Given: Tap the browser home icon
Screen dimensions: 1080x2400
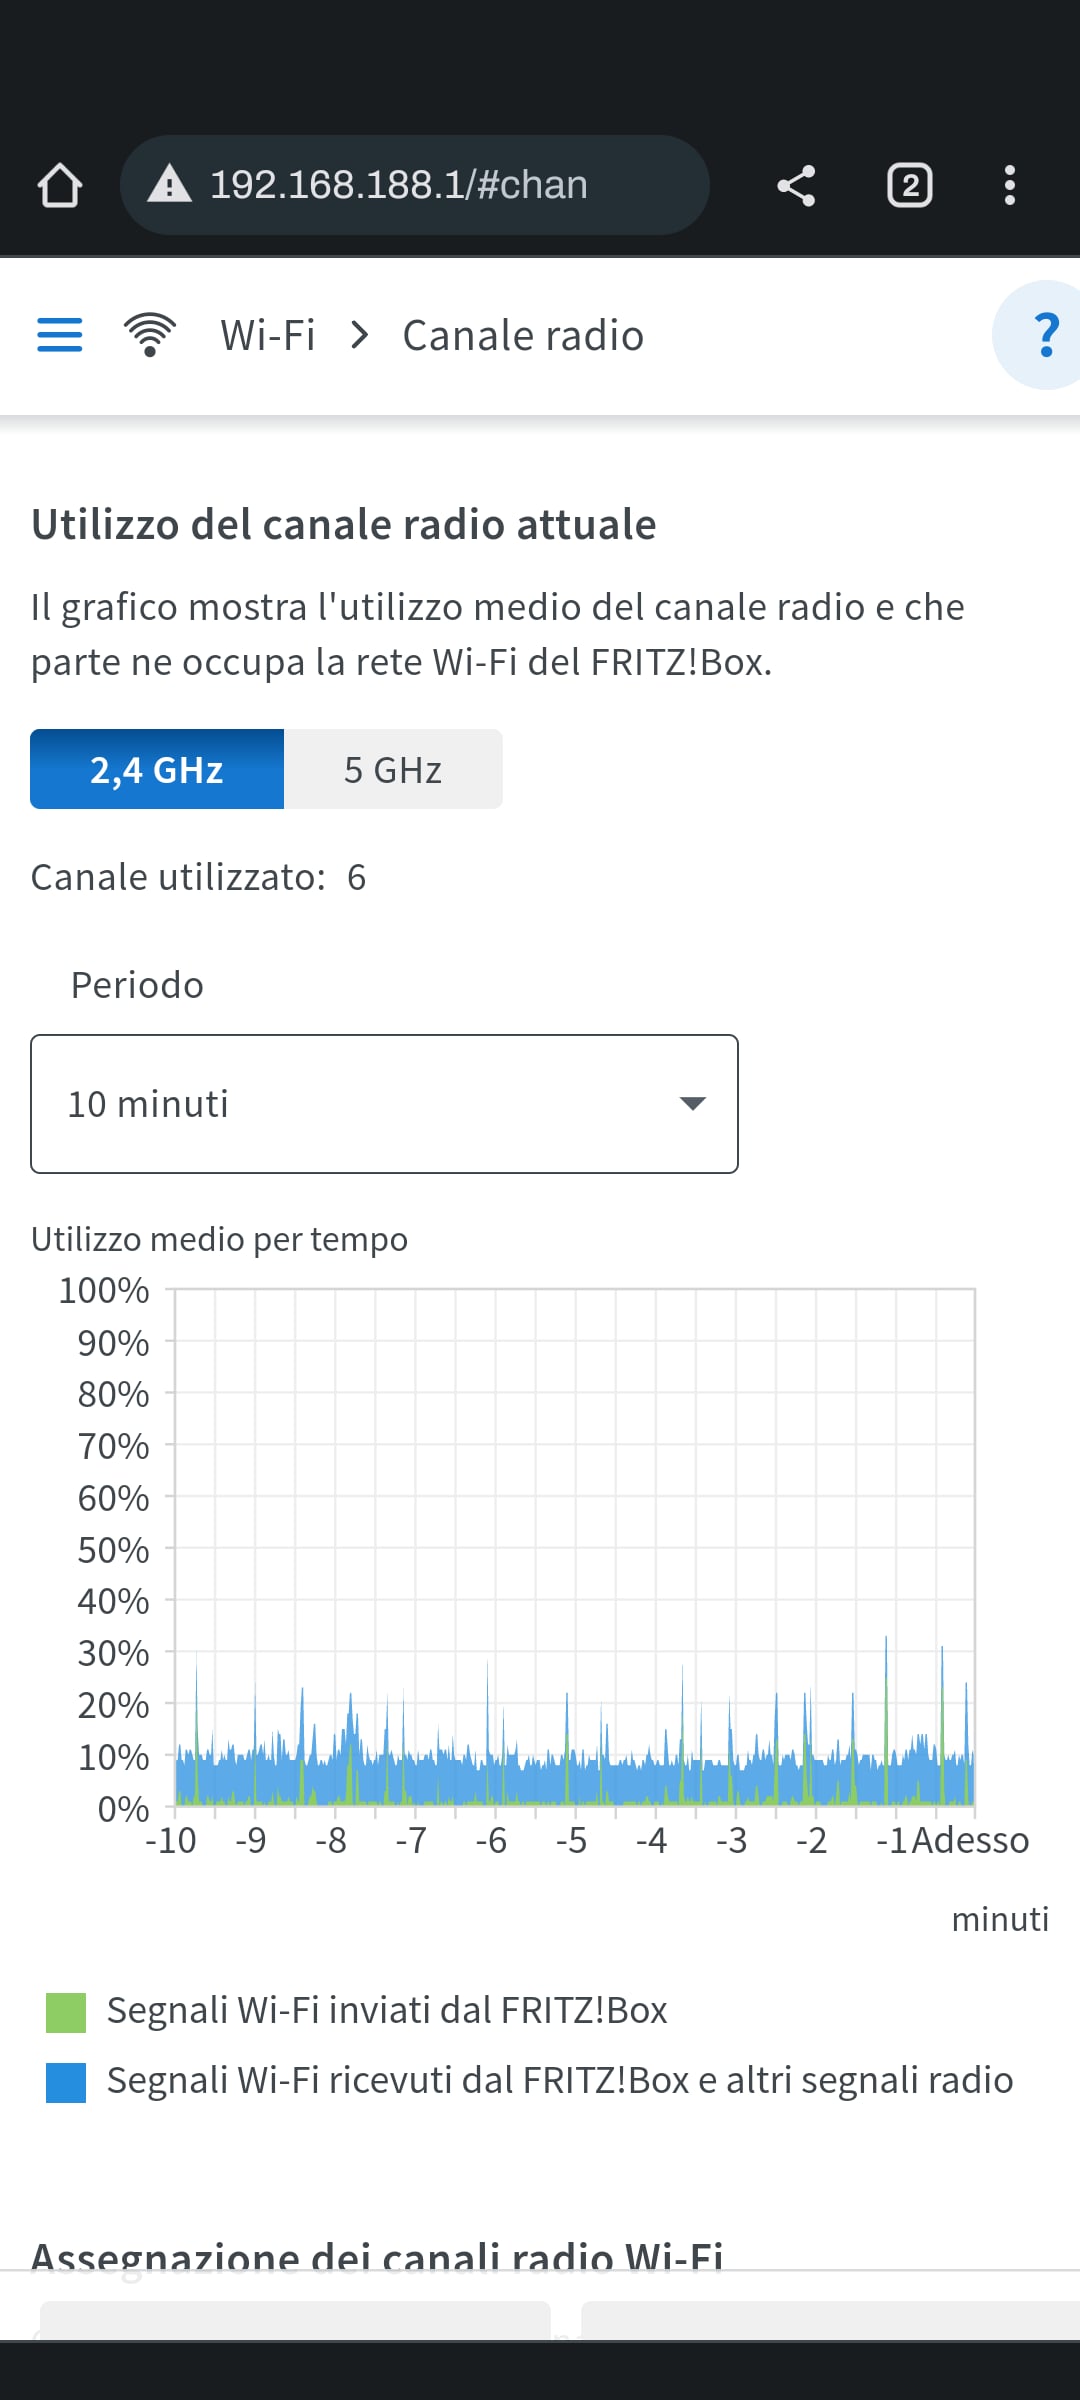Looking at the screenshot, I should point(60,185).
